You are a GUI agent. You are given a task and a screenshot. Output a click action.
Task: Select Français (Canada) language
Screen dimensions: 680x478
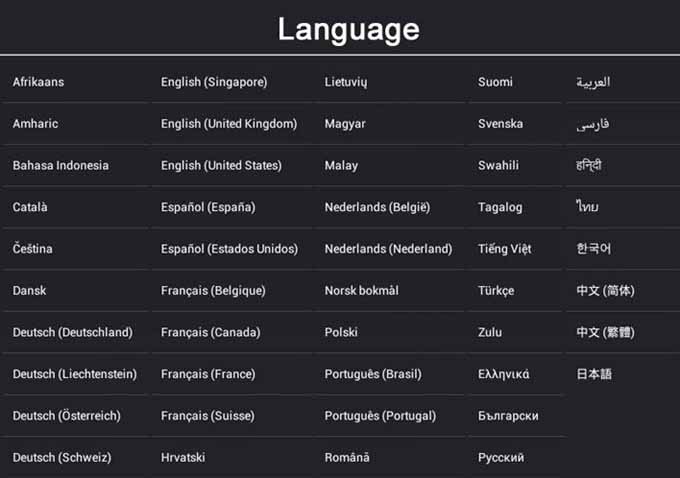click(211, 333)
